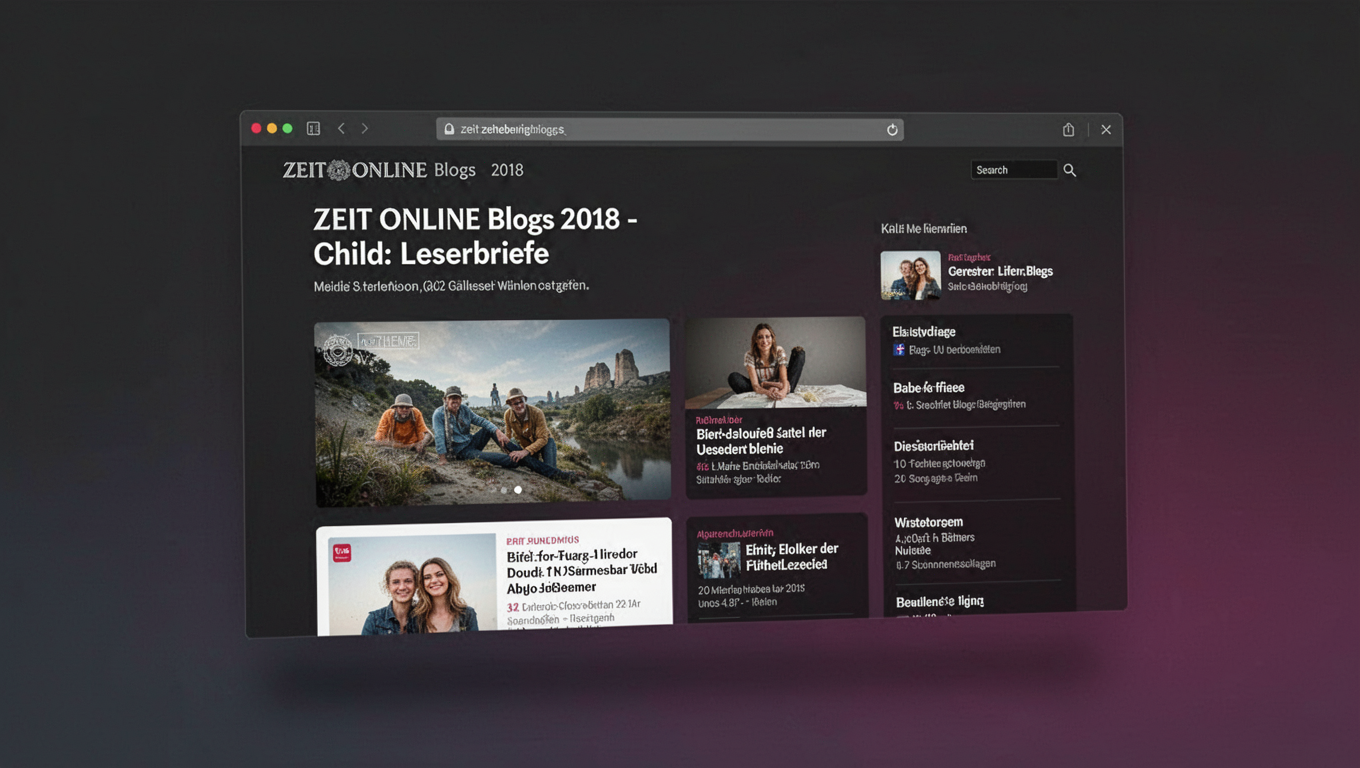Open the Babe fe ffieee sidebar link
Viewport: 1360px width, 768px height.
tap(928, 387)
